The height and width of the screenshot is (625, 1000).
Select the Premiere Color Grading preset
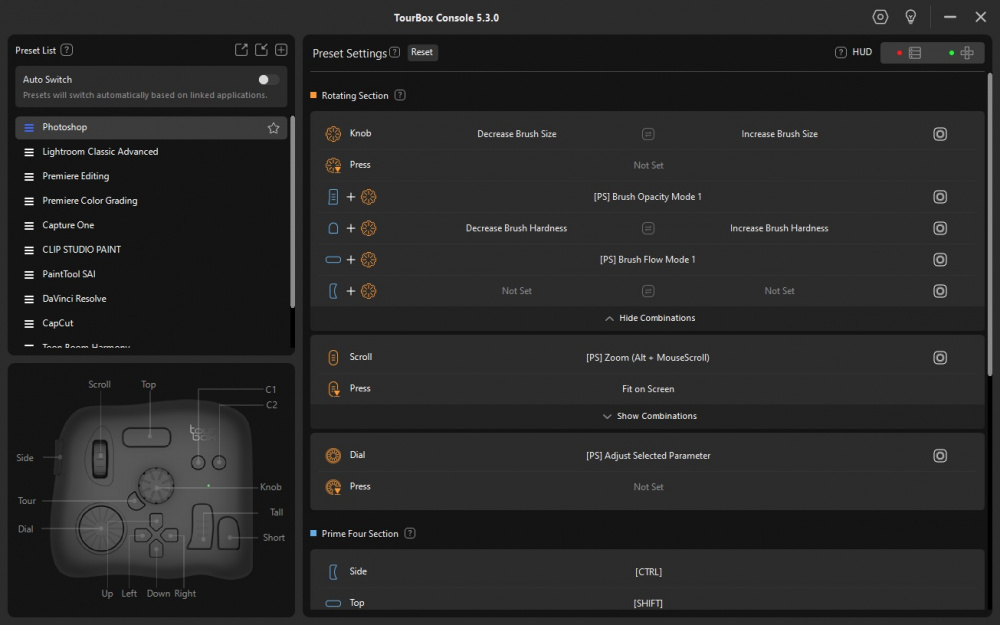click(x=151, y=201)
